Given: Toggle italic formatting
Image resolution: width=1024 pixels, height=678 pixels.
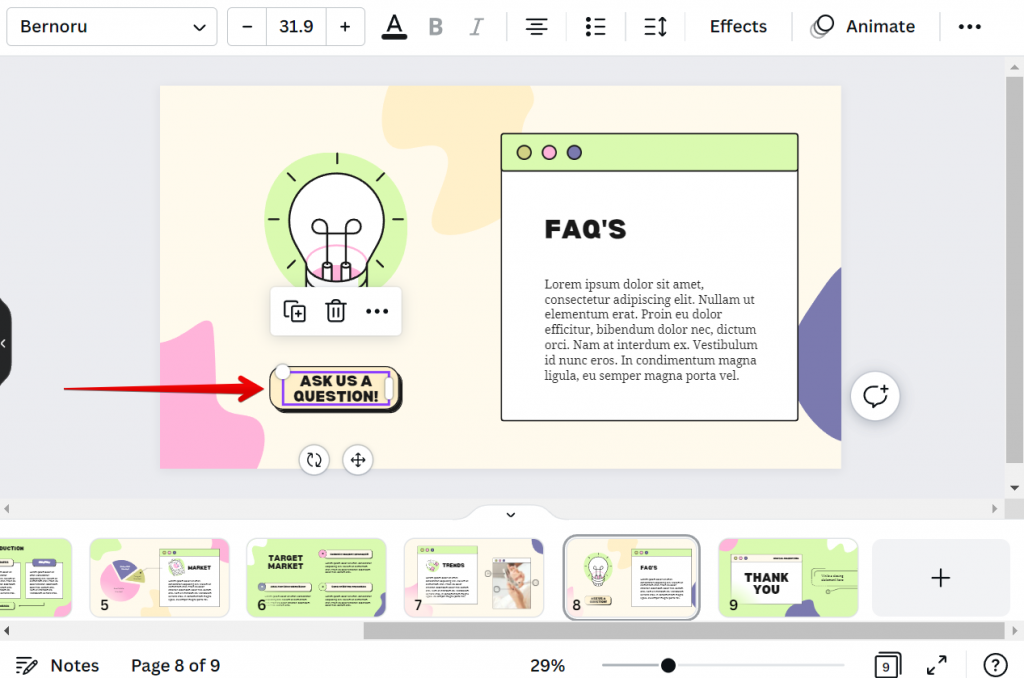Looking at the screenshot, I should coord(477,26).
